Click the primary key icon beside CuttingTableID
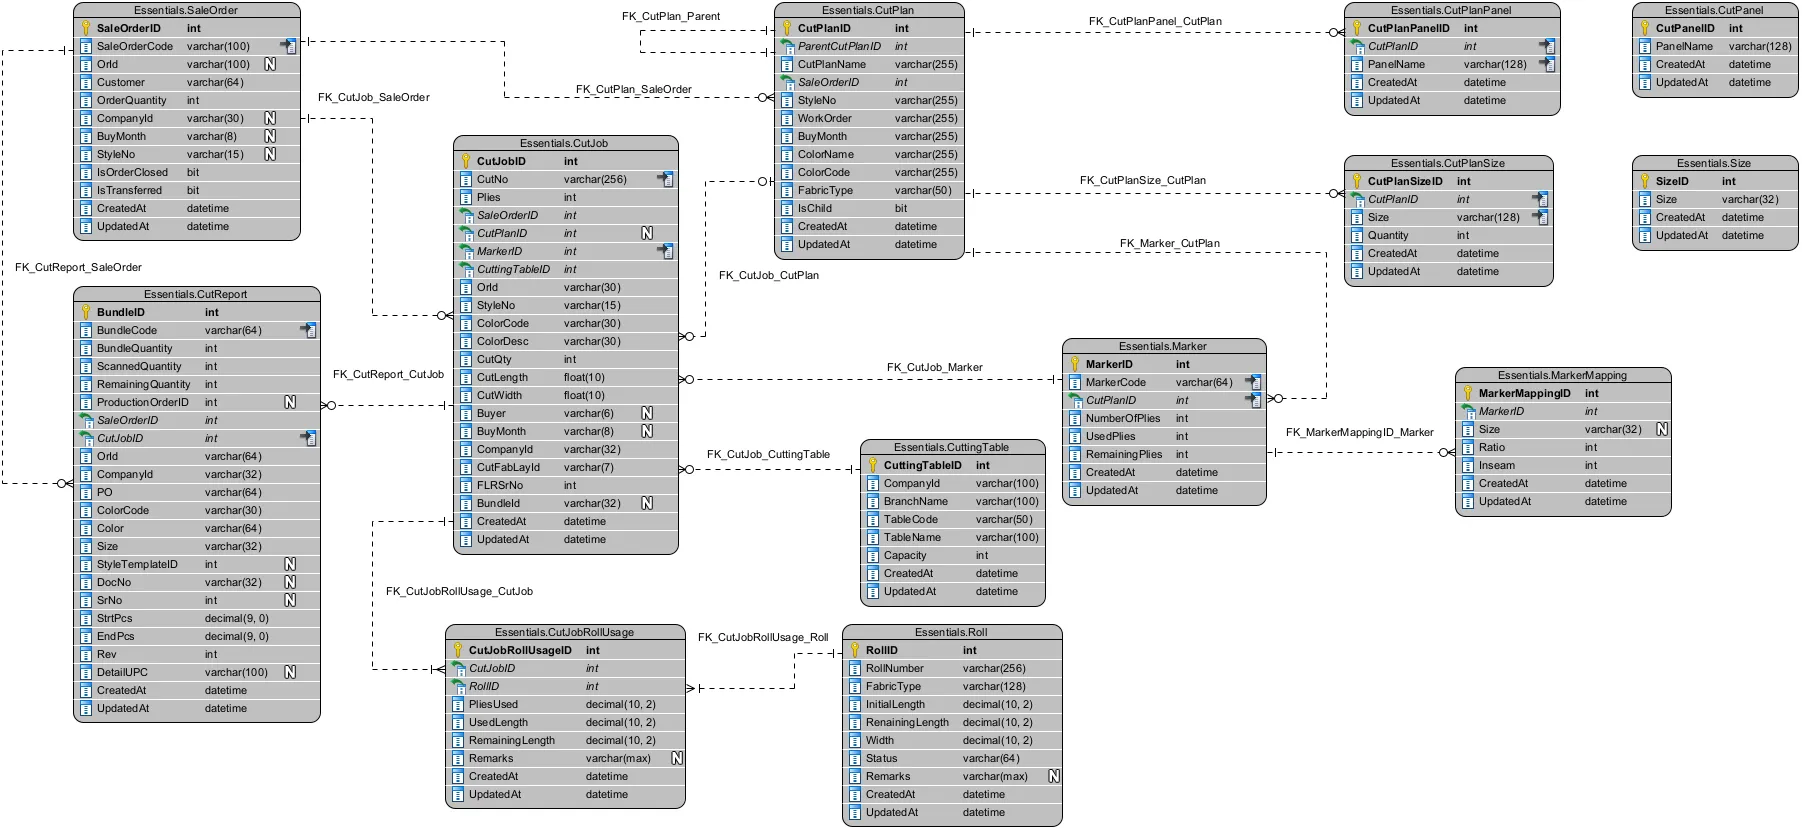The height and width of the screenshot is (830, 1802). pos(873,465)
